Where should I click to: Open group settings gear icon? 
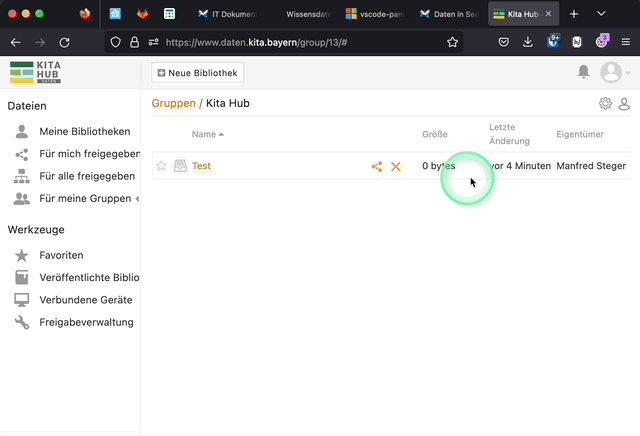pos(605,103)
